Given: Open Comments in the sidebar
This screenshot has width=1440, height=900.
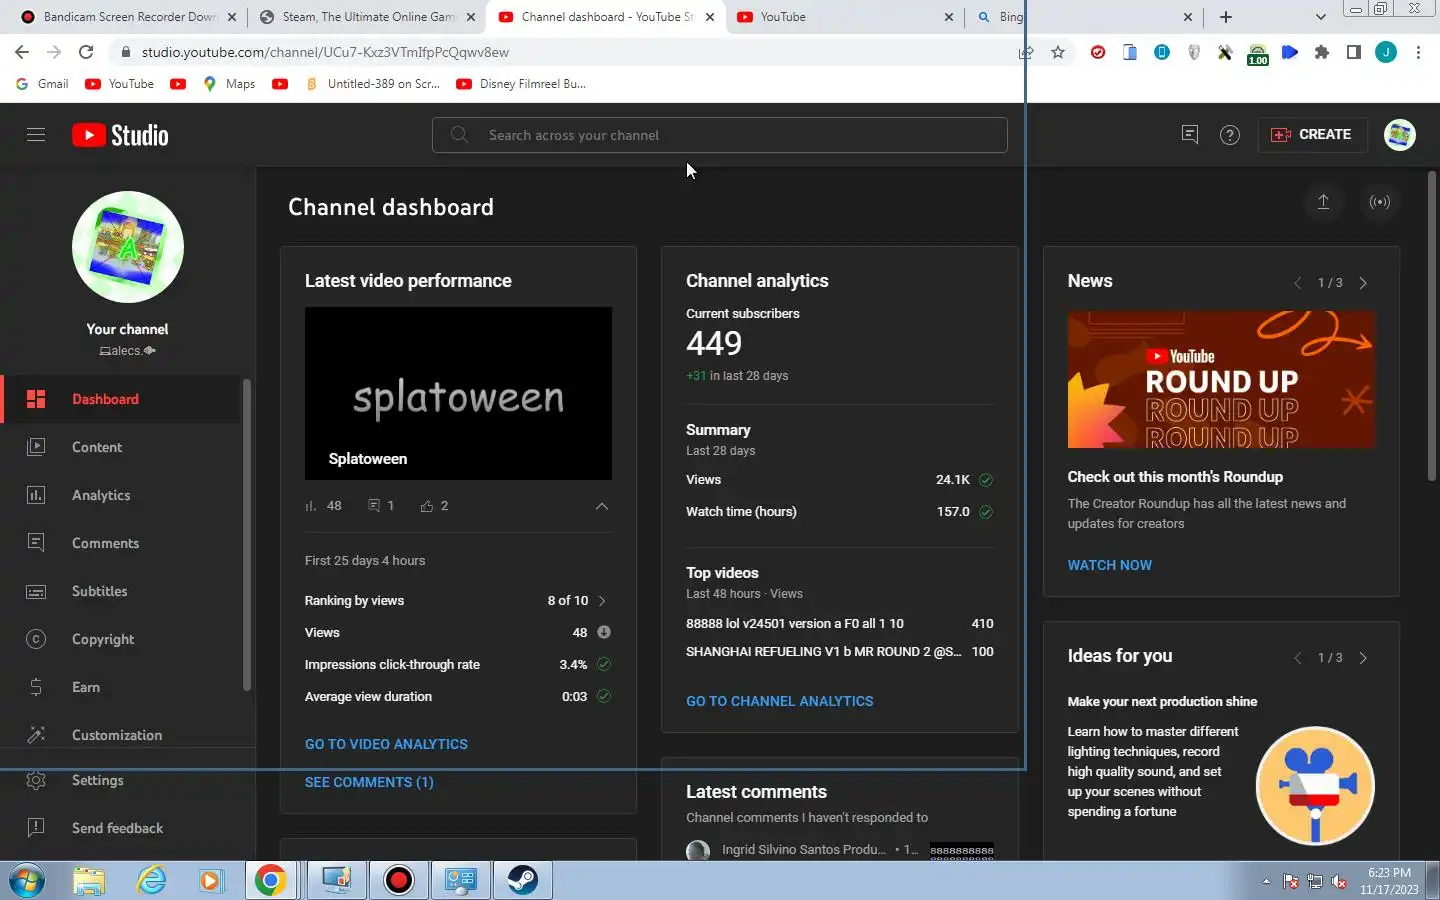Looking at the screenshot, I should (122, 543).
